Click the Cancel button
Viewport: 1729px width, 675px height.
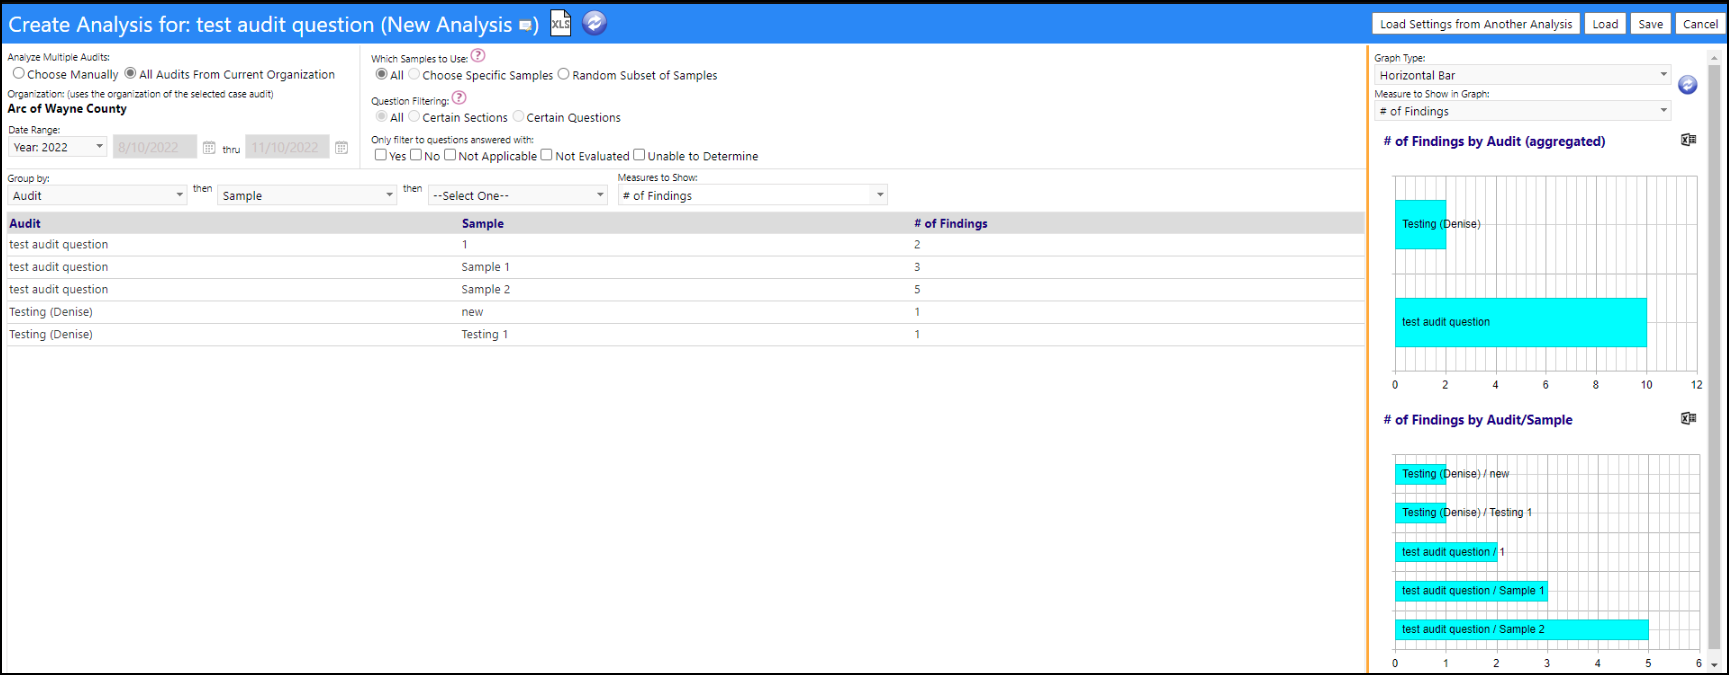(1700, 24)
